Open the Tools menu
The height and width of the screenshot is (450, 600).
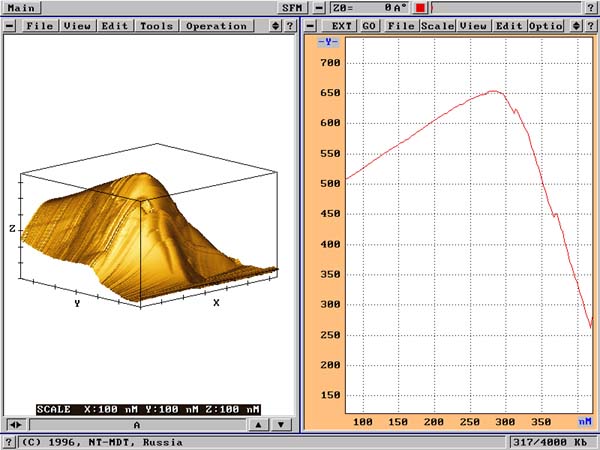156,25
